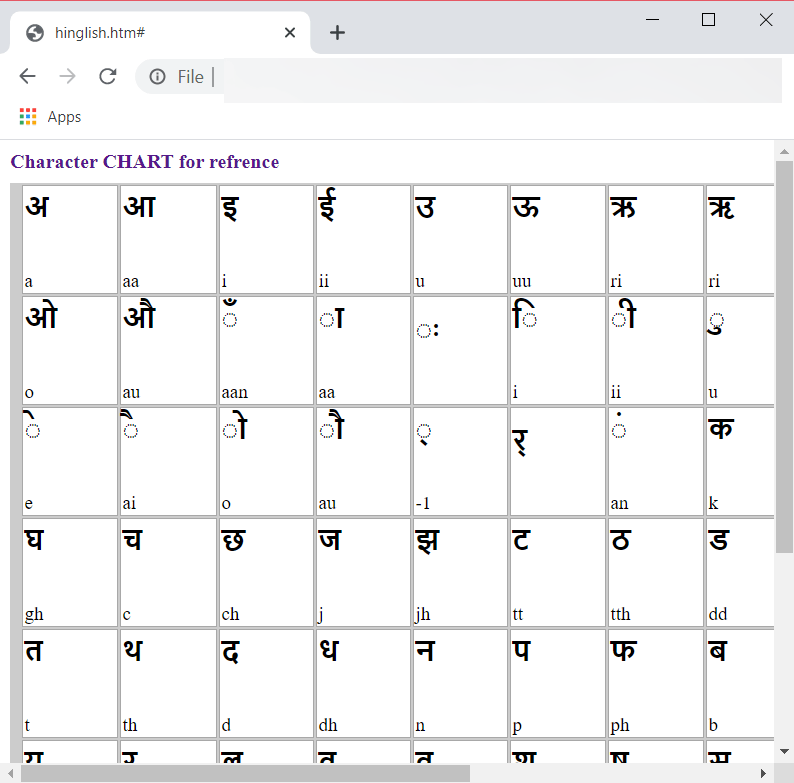The width and height of the screenshot is (794, 783).
Task: Click the ऊ character labeled uu
Action: pos(526,207)
